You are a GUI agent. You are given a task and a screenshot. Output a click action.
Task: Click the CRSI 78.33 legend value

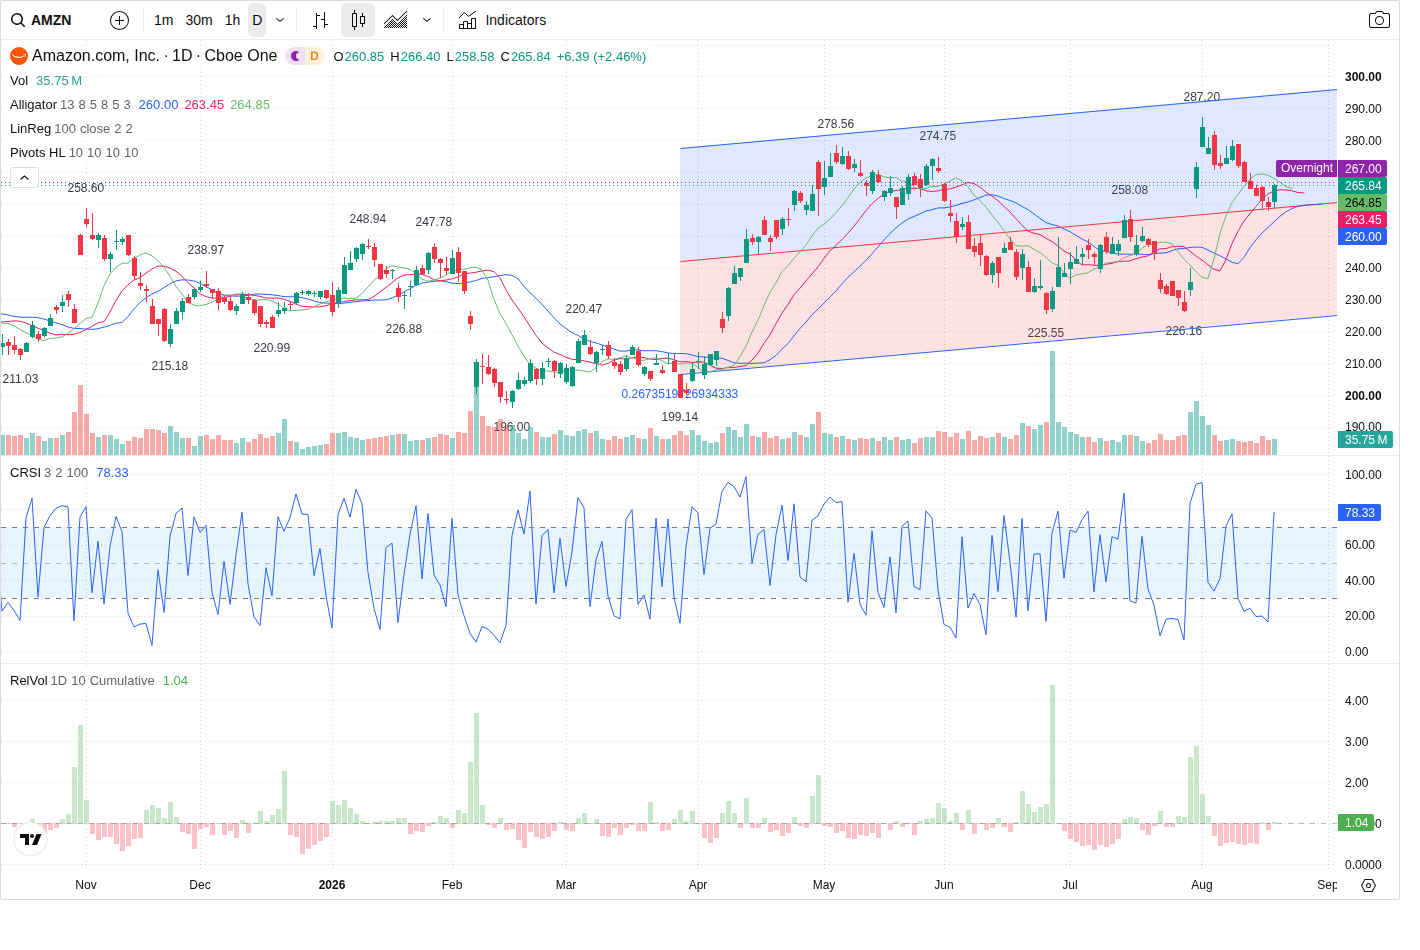click(112, 473)
